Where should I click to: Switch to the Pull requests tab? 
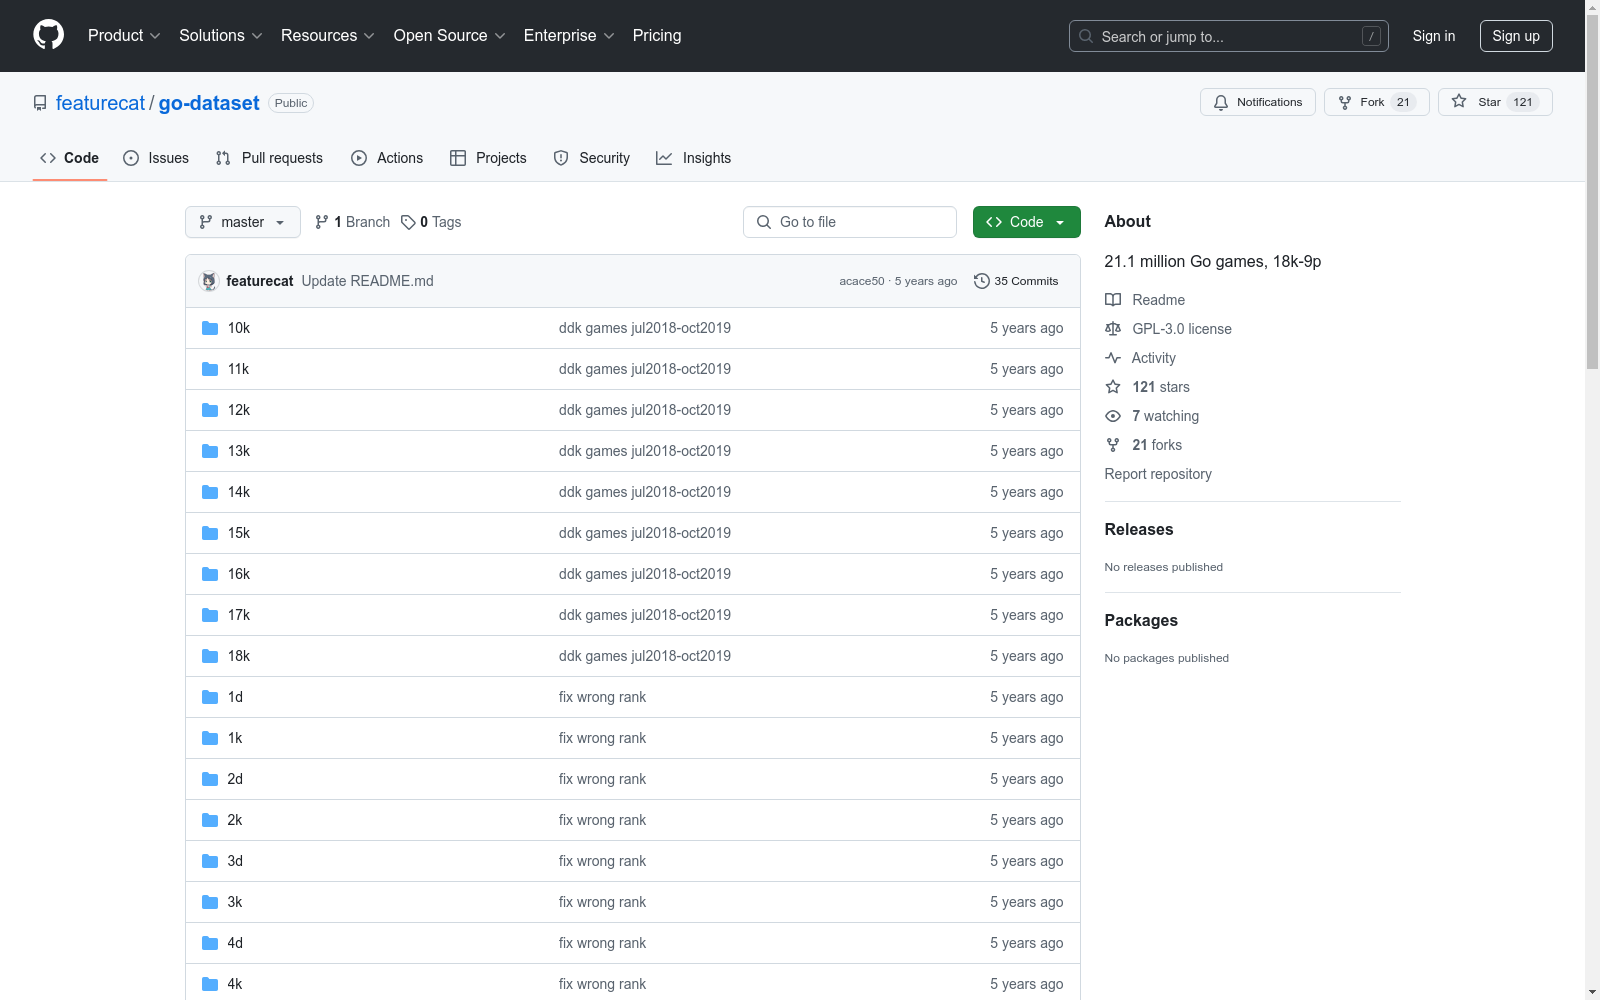click(269, 158)
